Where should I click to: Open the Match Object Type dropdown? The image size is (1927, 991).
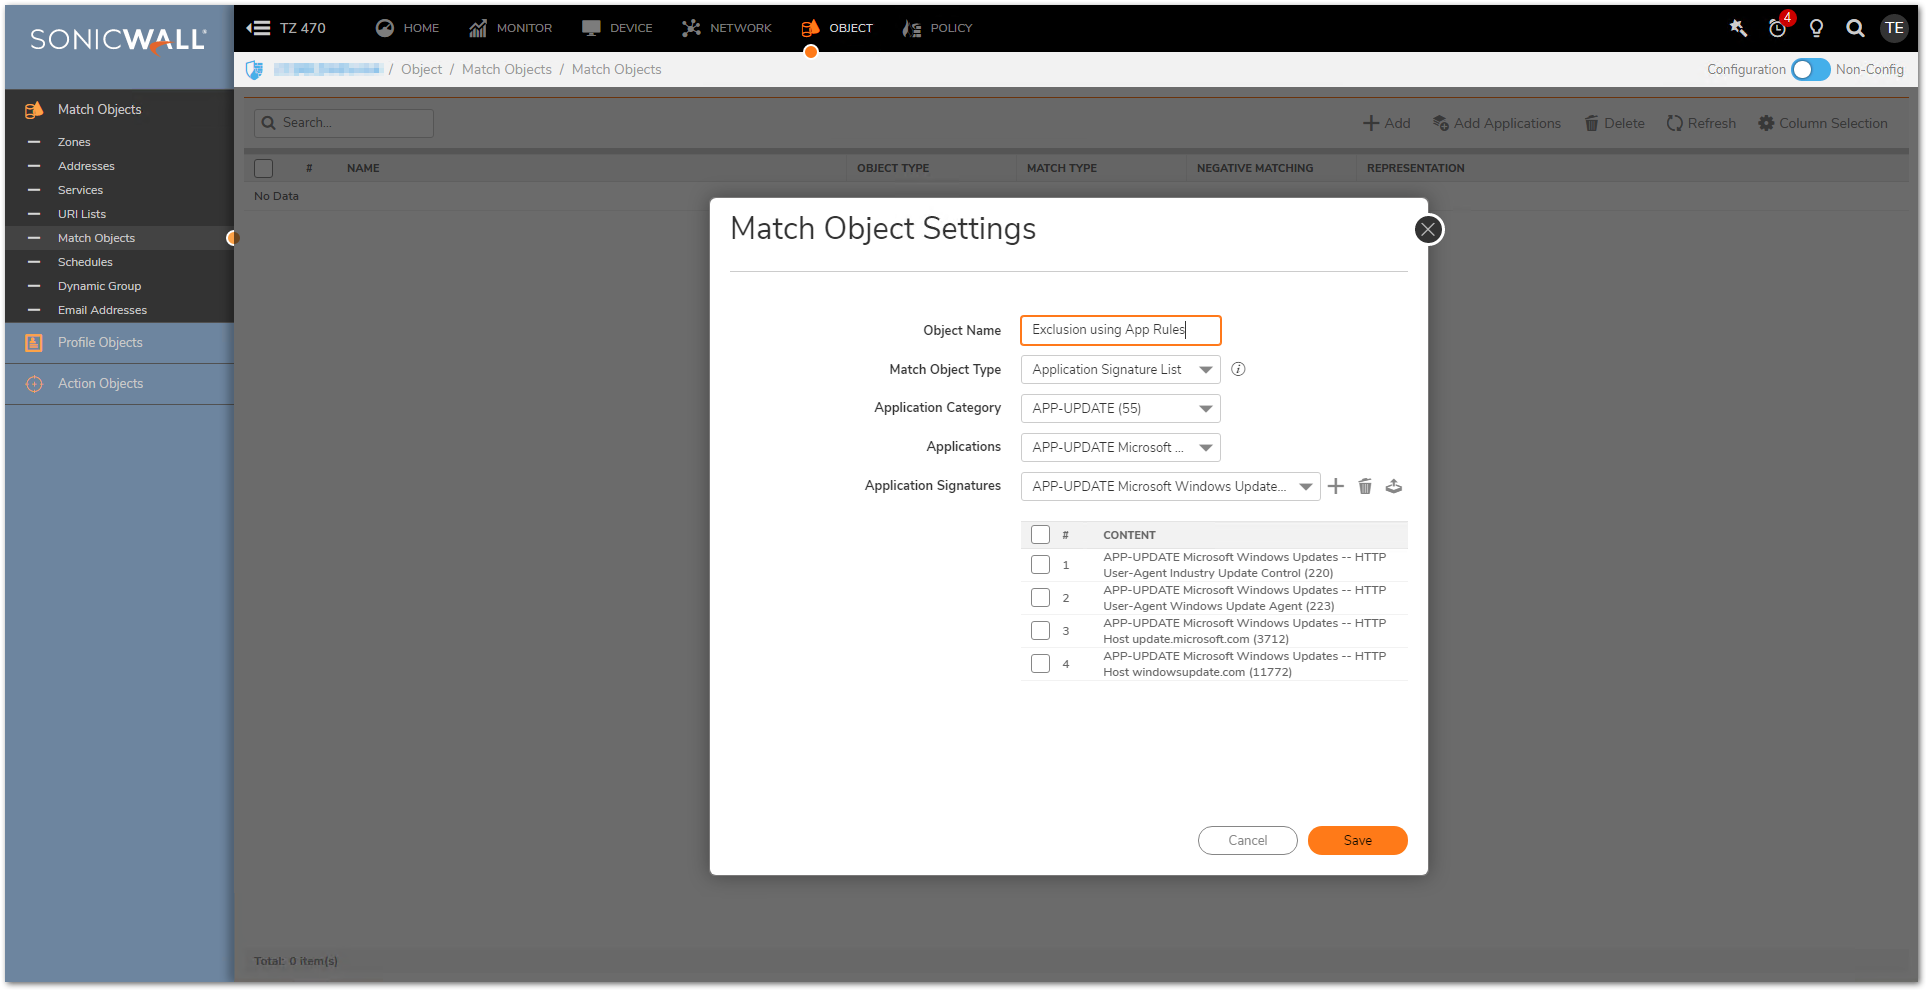tap(1120, 370)
